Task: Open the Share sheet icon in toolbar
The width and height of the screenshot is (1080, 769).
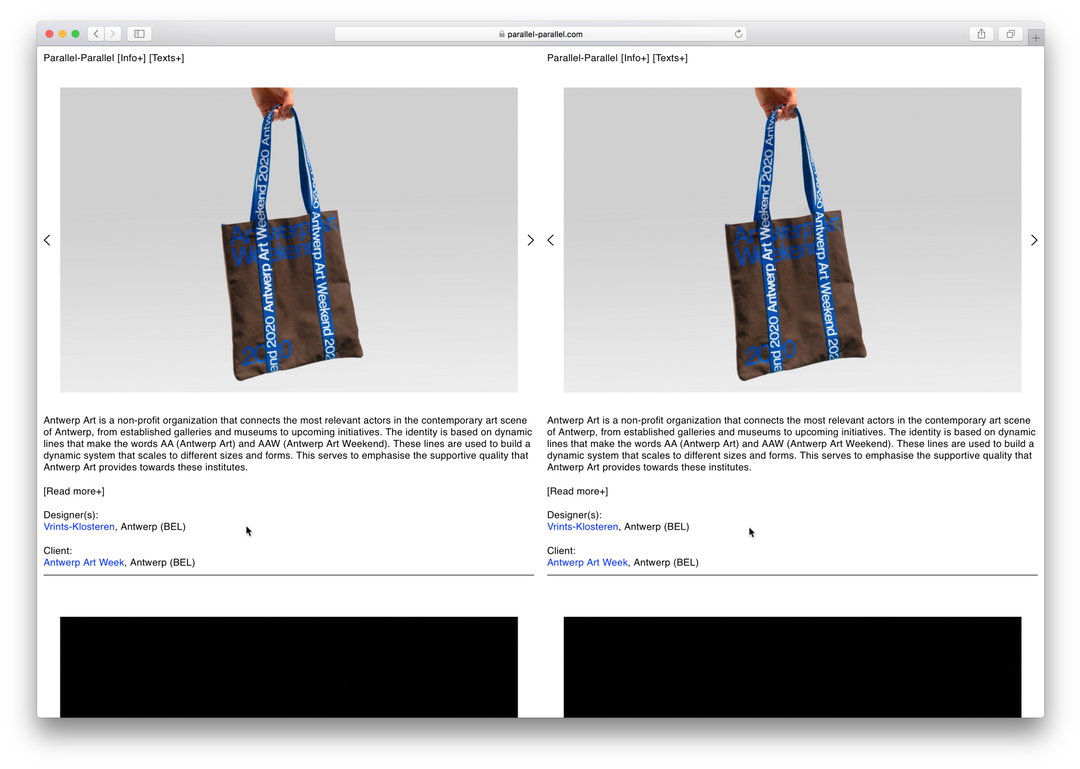Action: pyautogui.click(x=981, y=34)
